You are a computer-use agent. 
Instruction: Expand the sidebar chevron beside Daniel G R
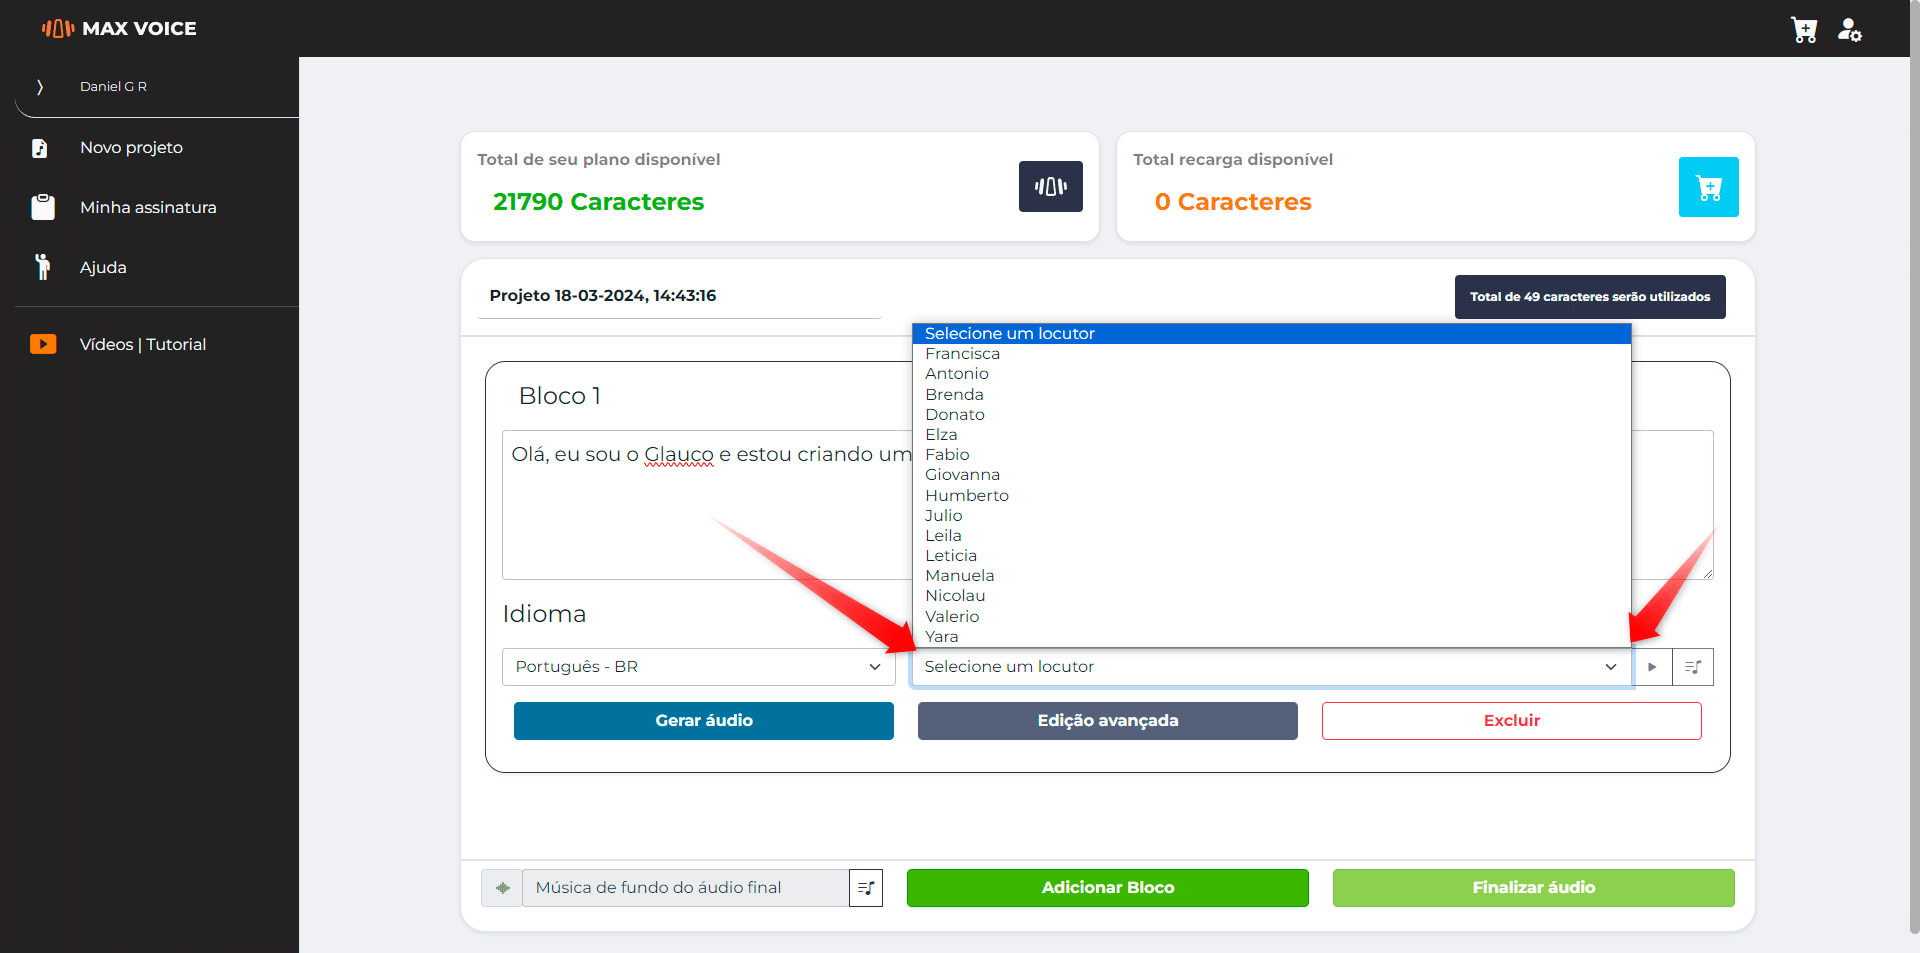click(x=40, y=87)
